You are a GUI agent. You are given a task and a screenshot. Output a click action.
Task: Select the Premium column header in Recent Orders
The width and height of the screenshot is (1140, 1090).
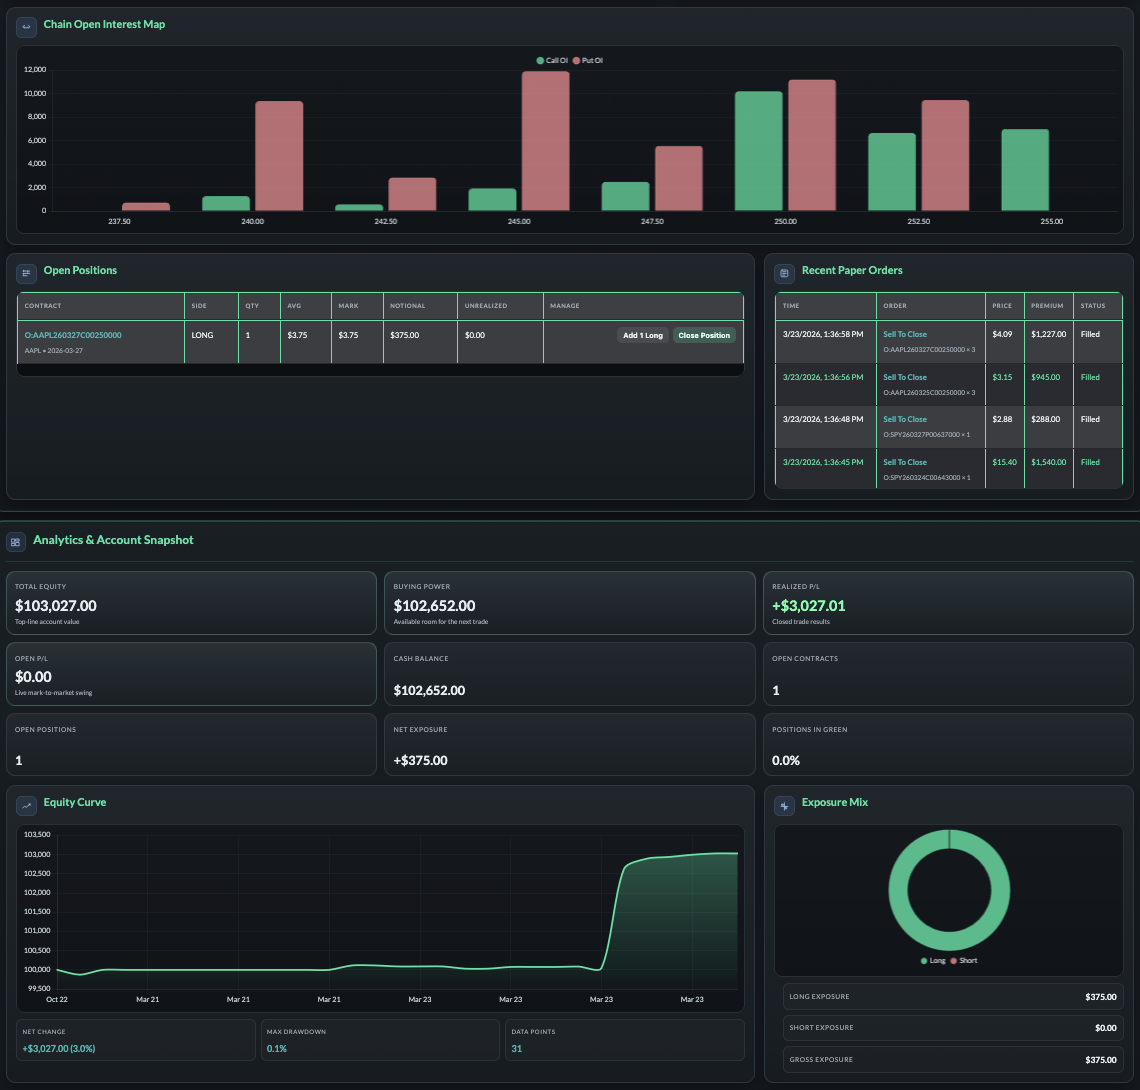click(x=1047, y=306)
